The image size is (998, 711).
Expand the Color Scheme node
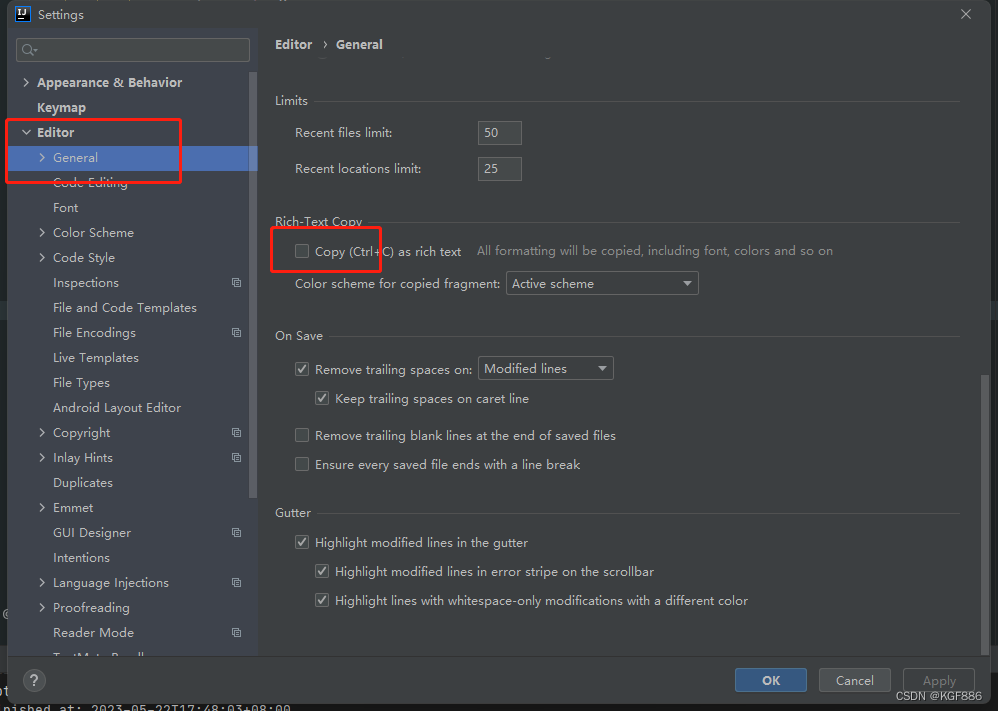click(42, 232)
